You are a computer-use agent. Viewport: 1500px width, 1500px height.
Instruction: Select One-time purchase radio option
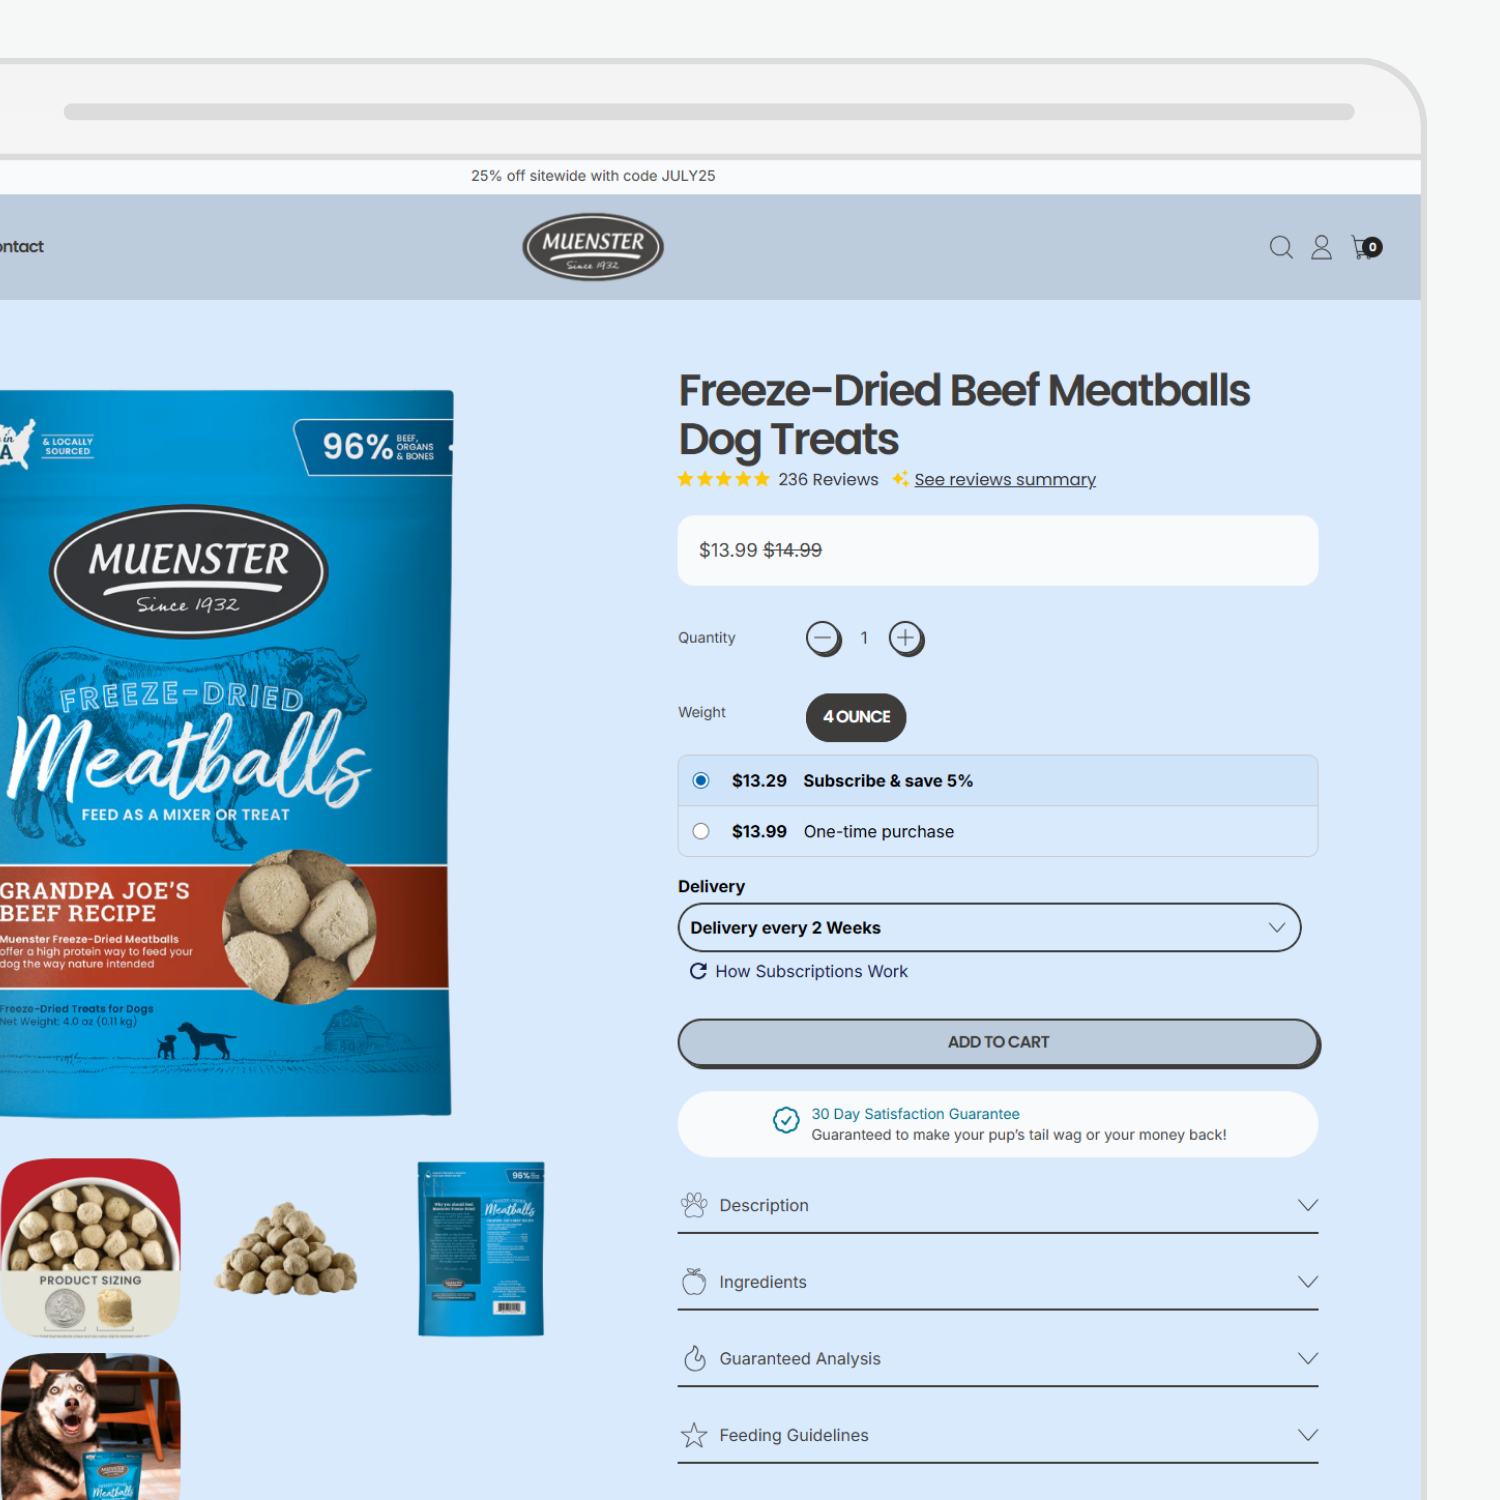(998, 832)
